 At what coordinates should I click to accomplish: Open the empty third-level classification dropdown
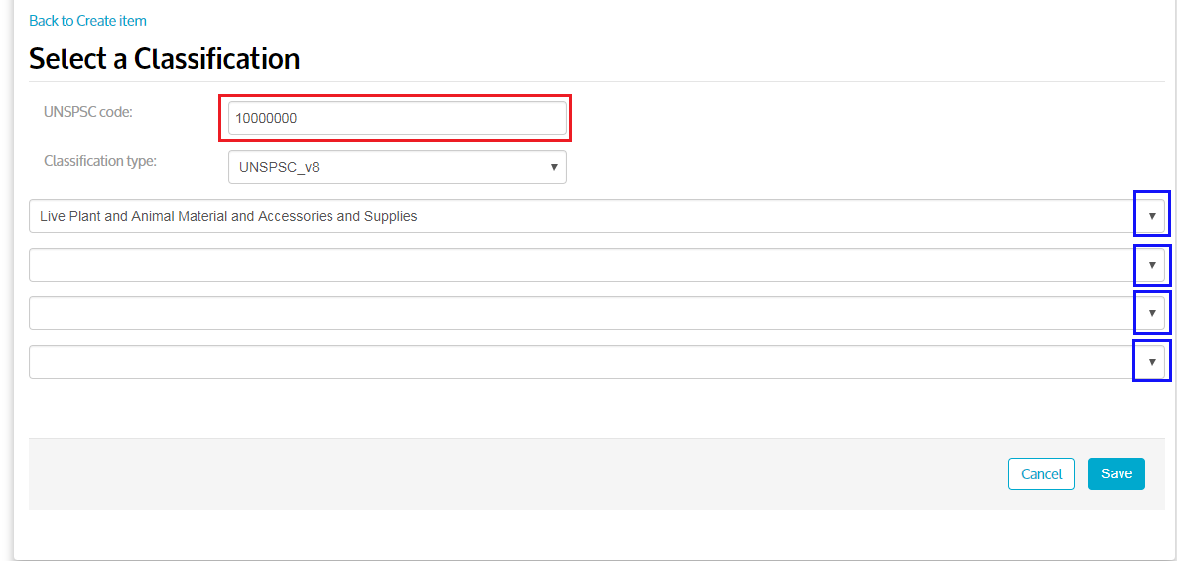(597, 313)
